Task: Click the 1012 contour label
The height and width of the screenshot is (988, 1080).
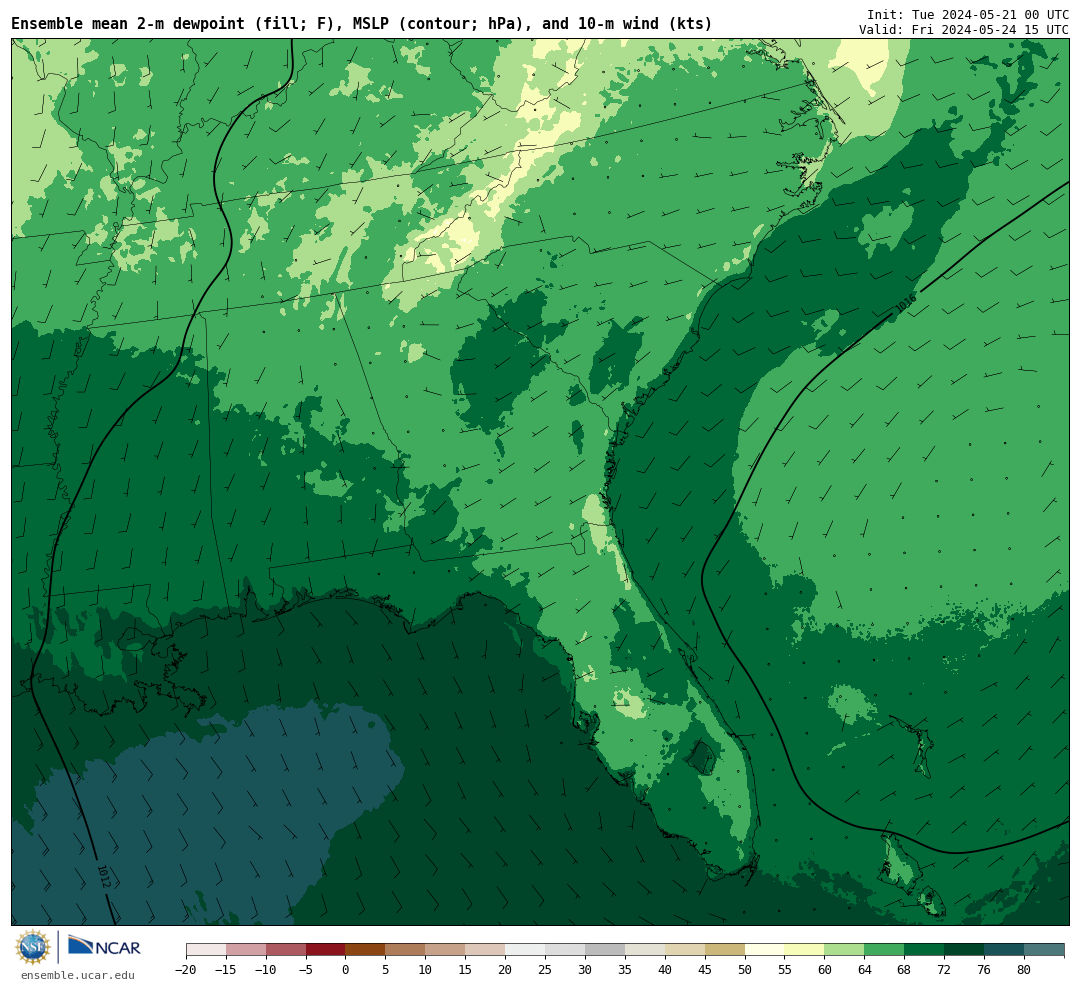Action: point(103,876)
